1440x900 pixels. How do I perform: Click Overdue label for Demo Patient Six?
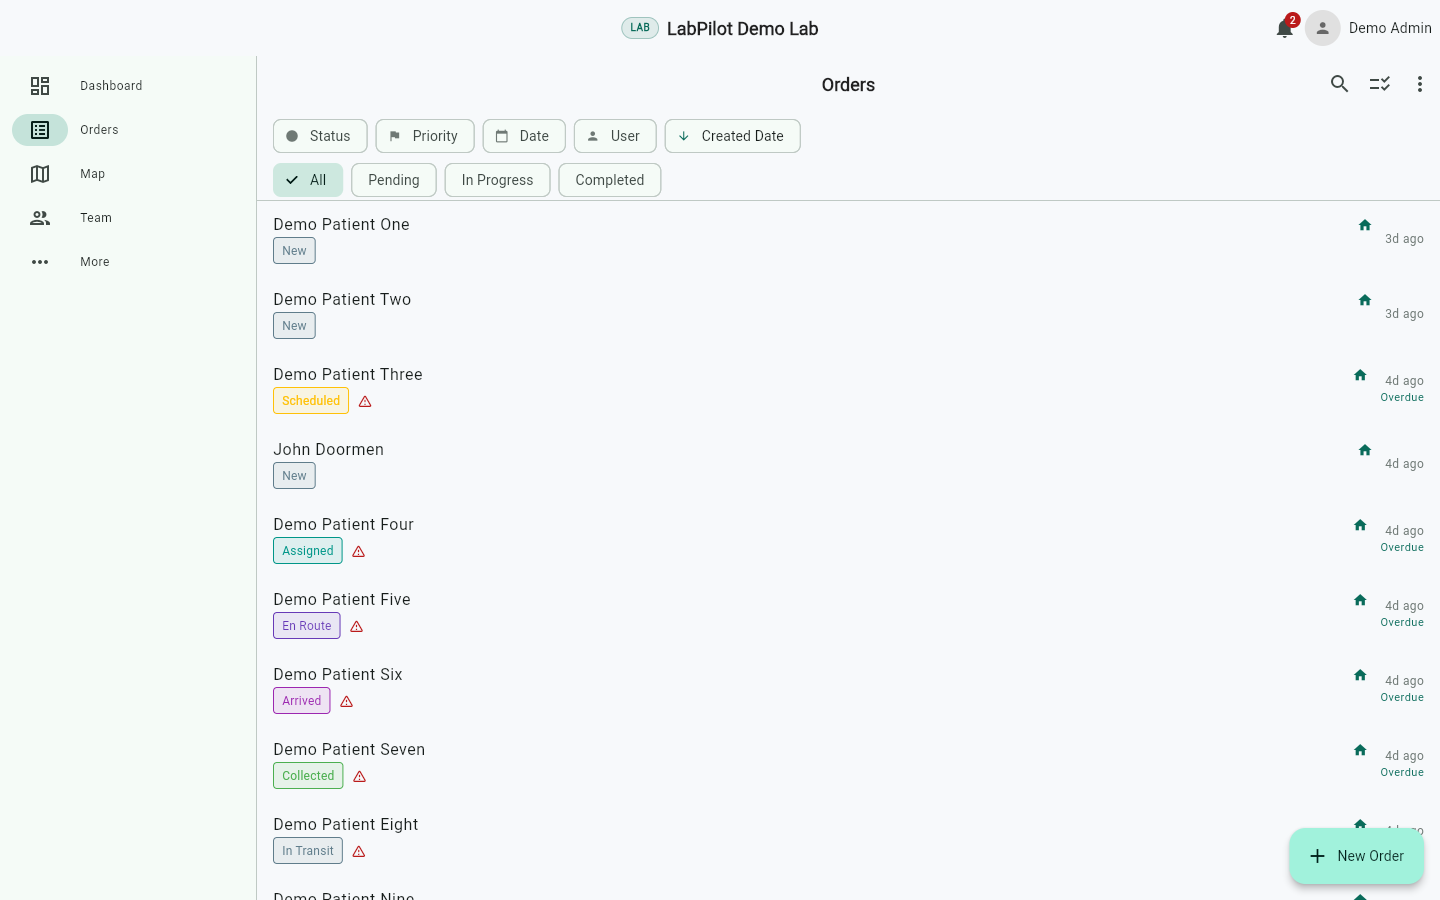click(1402, 698)
